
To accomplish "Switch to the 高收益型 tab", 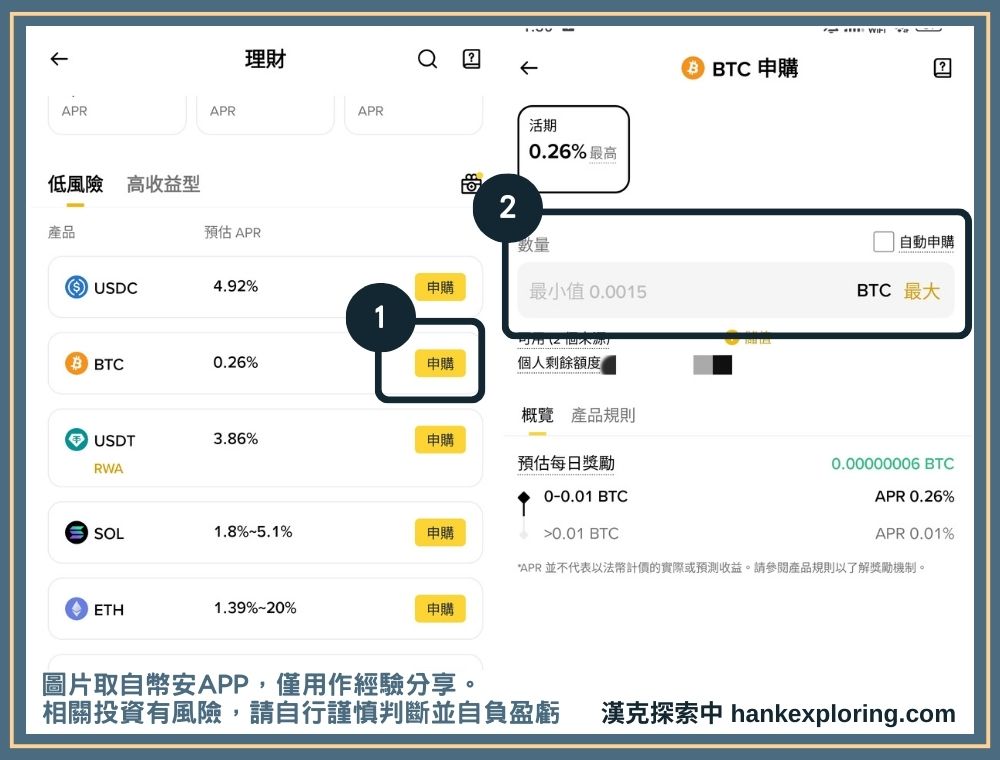I will click(x=163, y=184).
